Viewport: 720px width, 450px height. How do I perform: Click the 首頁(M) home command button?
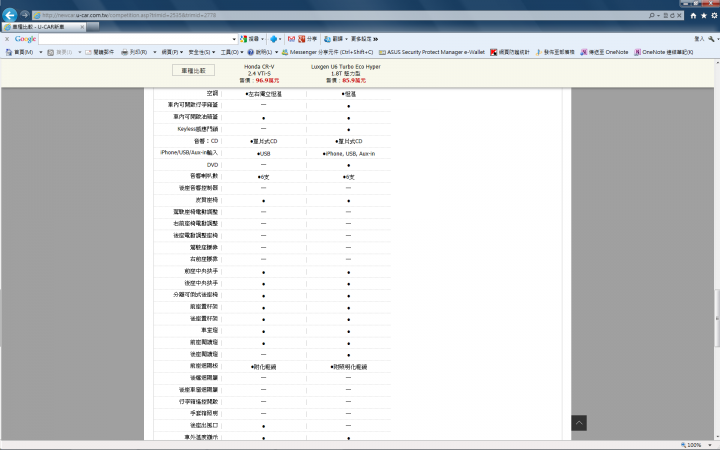19,52
